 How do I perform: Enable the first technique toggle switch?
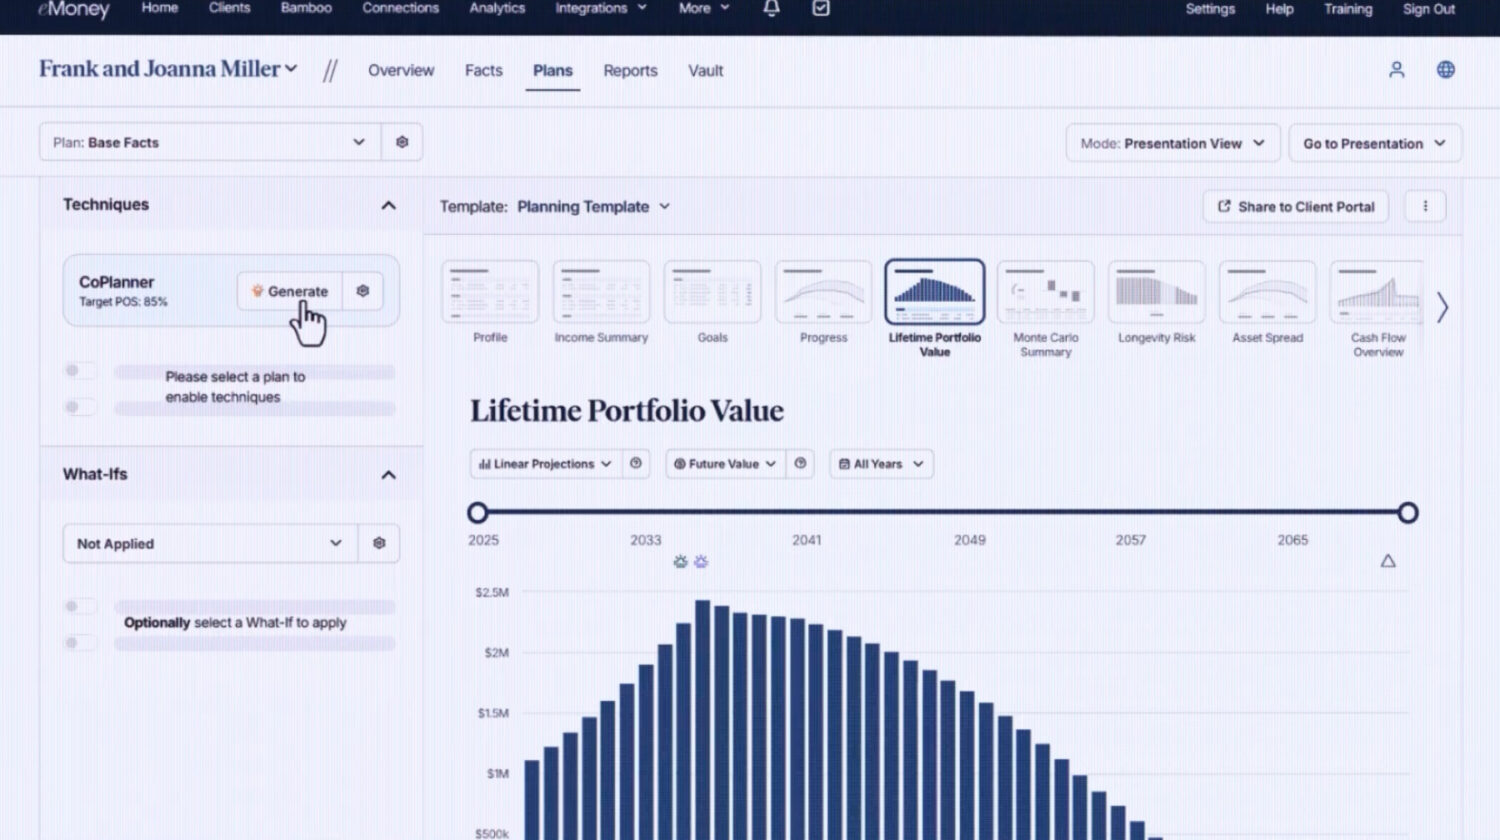pos(79,370)
